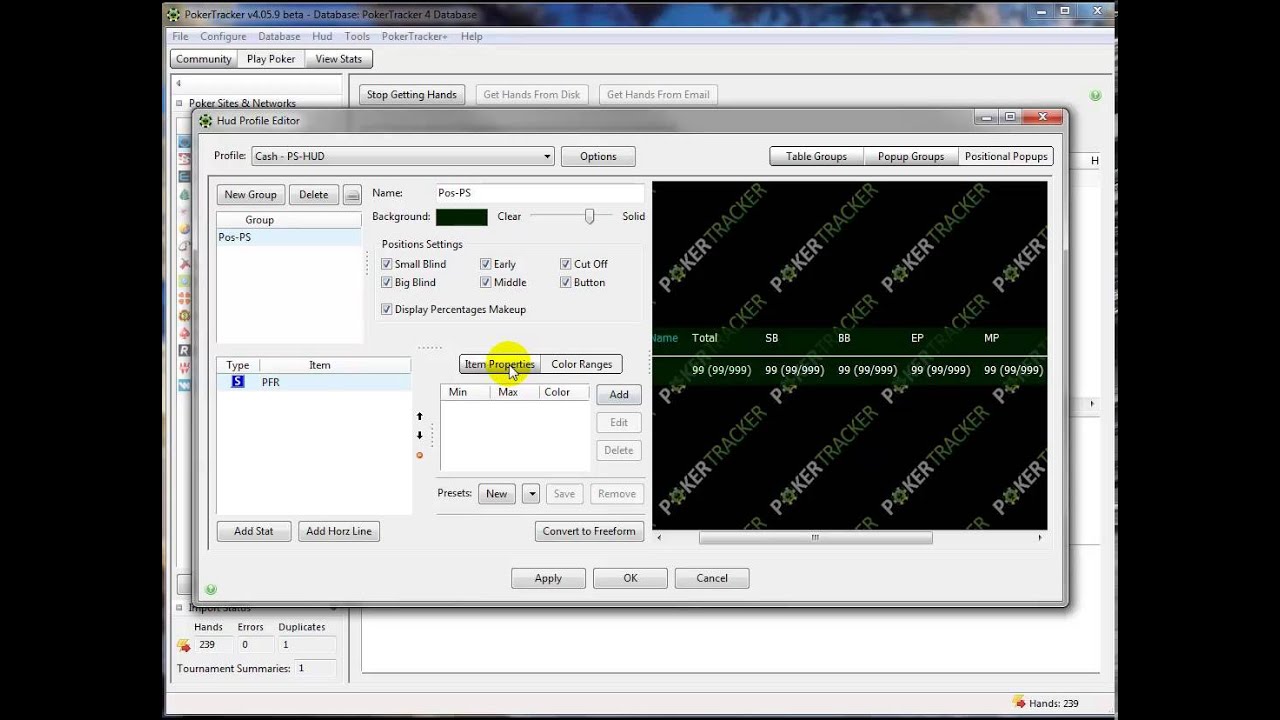Click the Apply button
1280x720 pixels.
click(x=548, y=578)
